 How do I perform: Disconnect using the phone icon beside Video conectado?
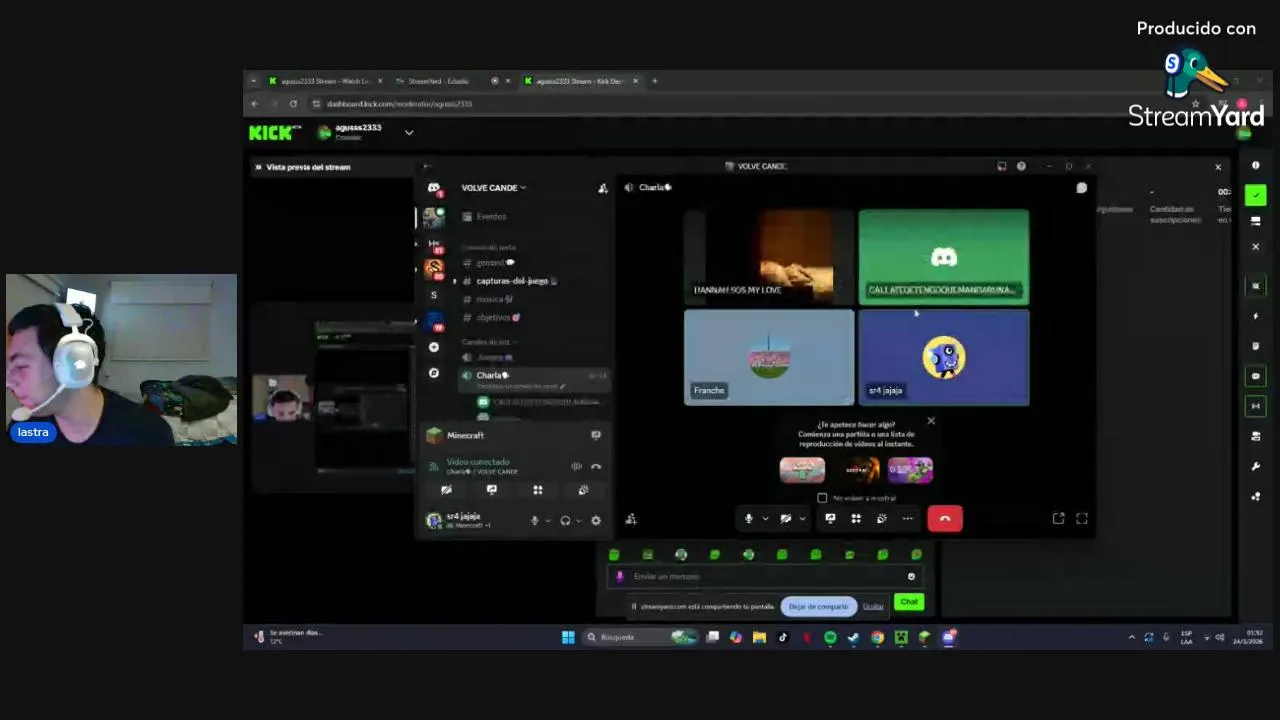click(x=596, y=466)
